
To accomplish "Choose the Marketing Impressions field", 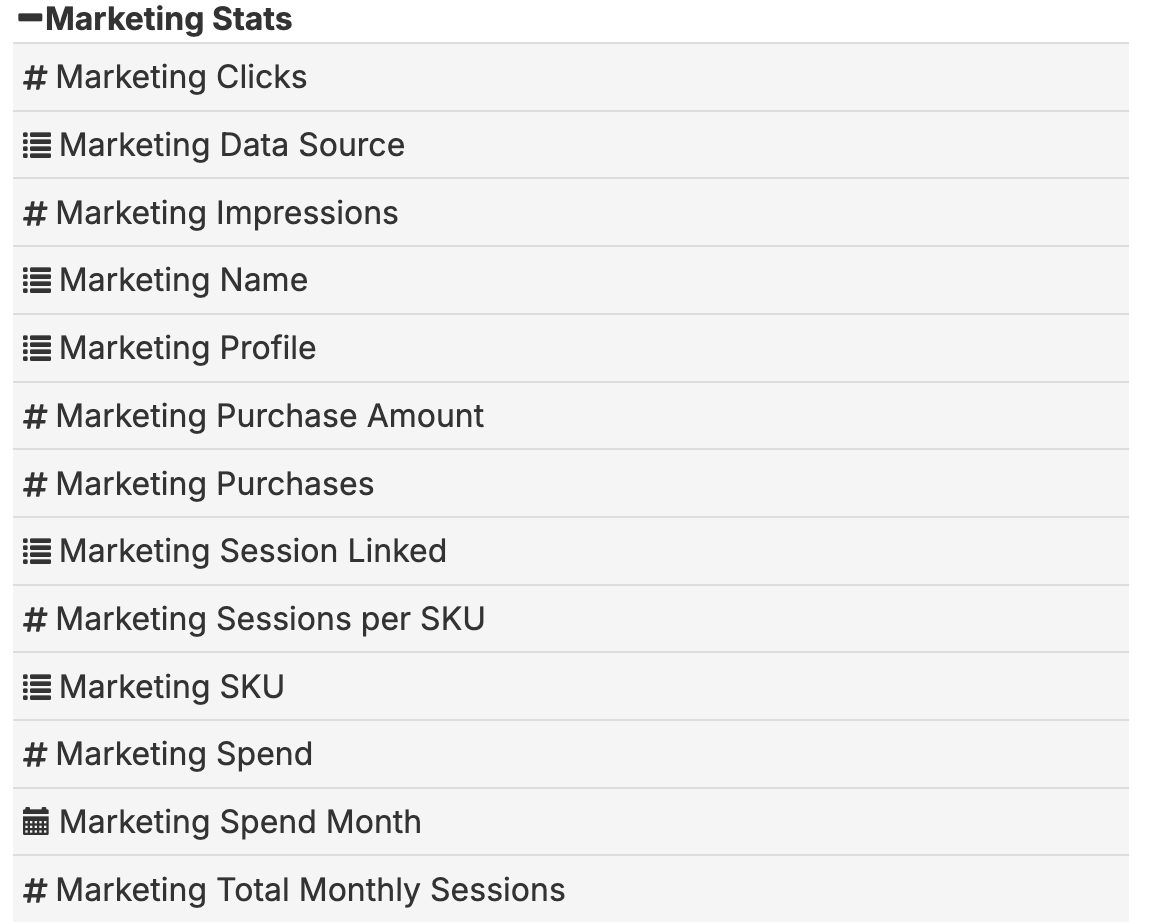I will [227, 214].
